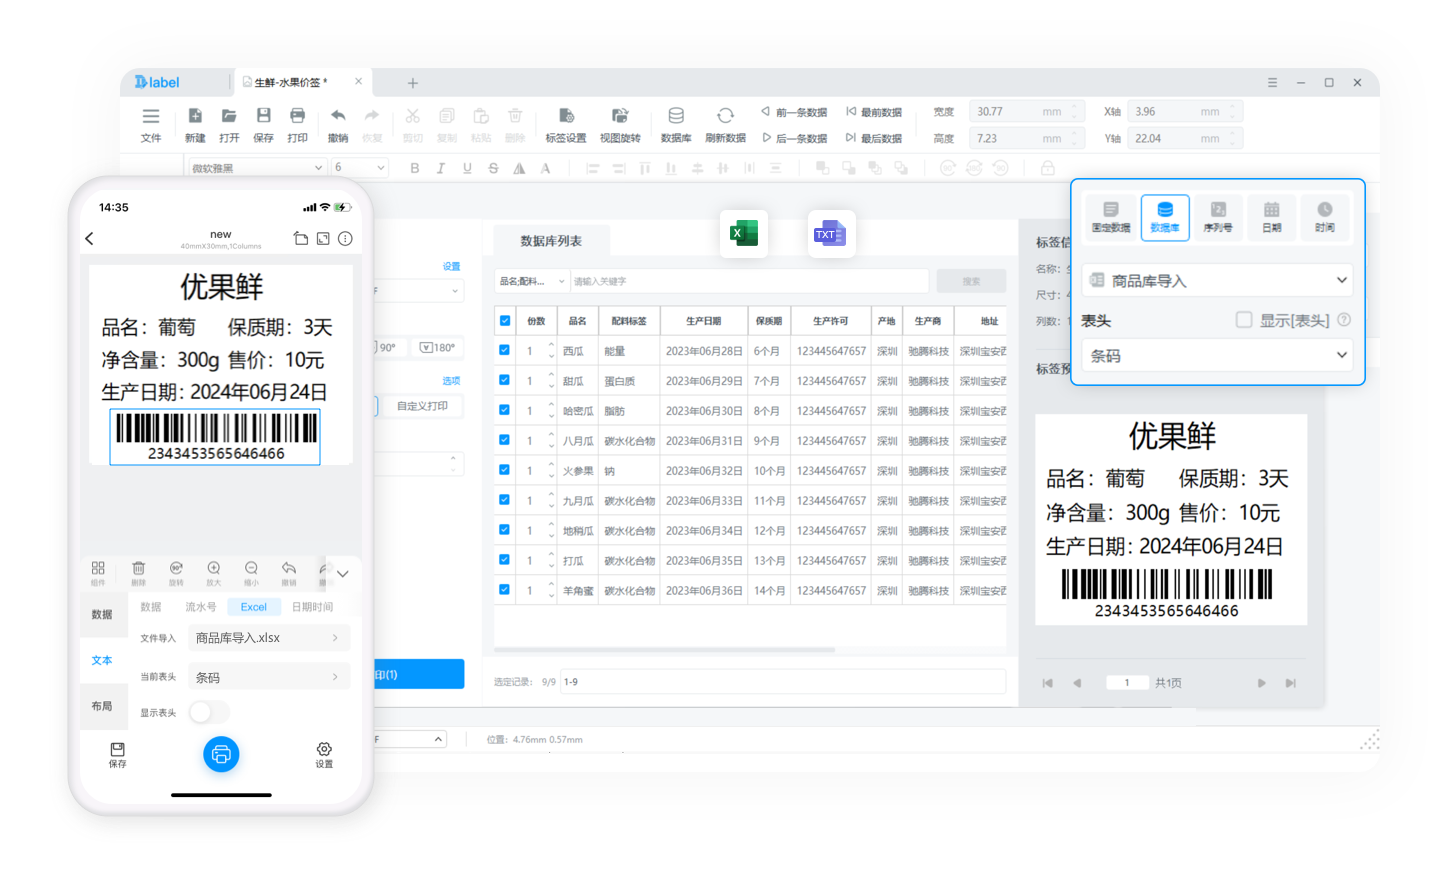Click the 设置 link in print panel
Screen dimensions: 1448x884
452,266
